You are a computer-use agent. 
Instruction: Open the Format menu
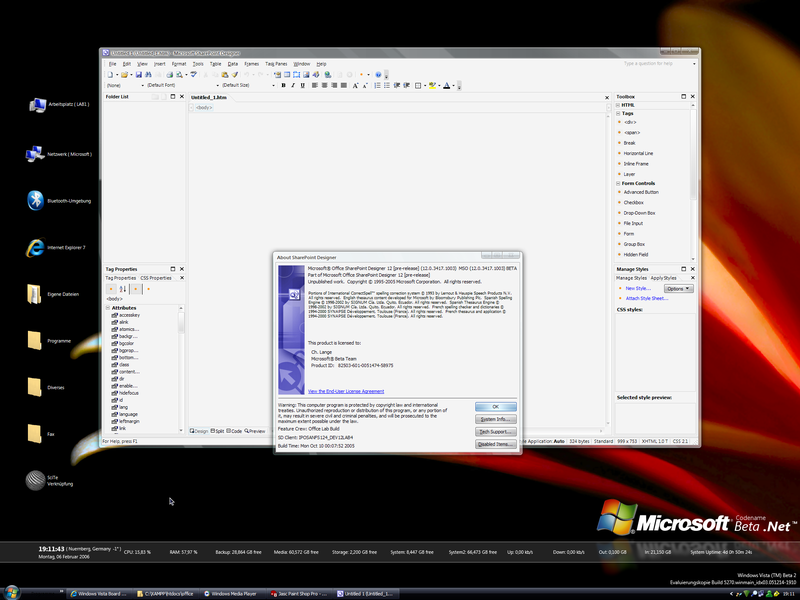[x=179, y=63]
